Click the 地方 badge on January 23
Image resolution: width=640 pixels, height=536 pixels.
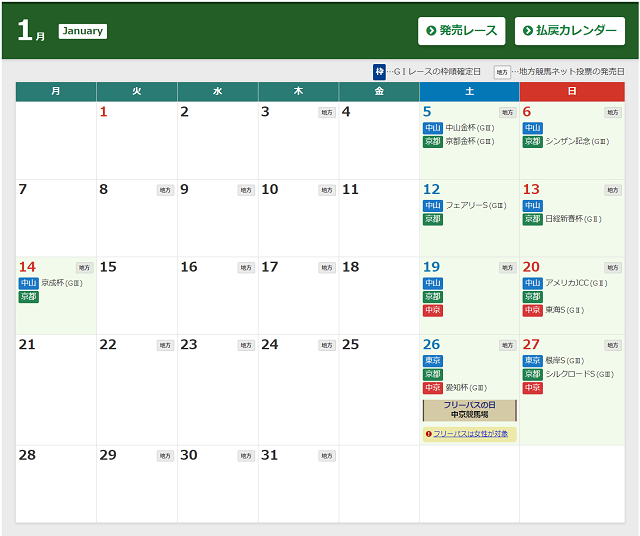click(x=246, y=345)
